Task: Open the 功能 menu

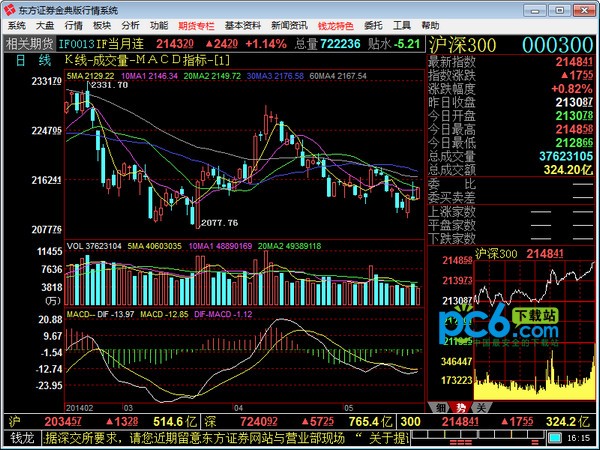Action: pyautogui.click(x=159, y=26)
